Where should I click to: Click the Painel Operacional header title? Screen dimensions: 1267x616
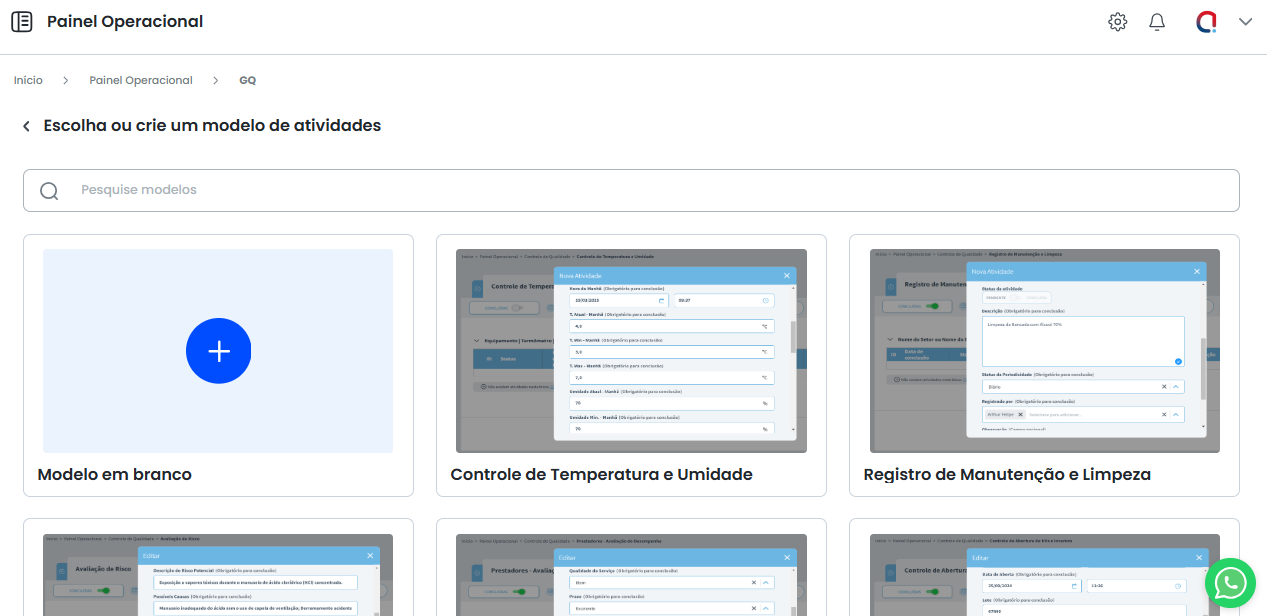pos(125,22)
